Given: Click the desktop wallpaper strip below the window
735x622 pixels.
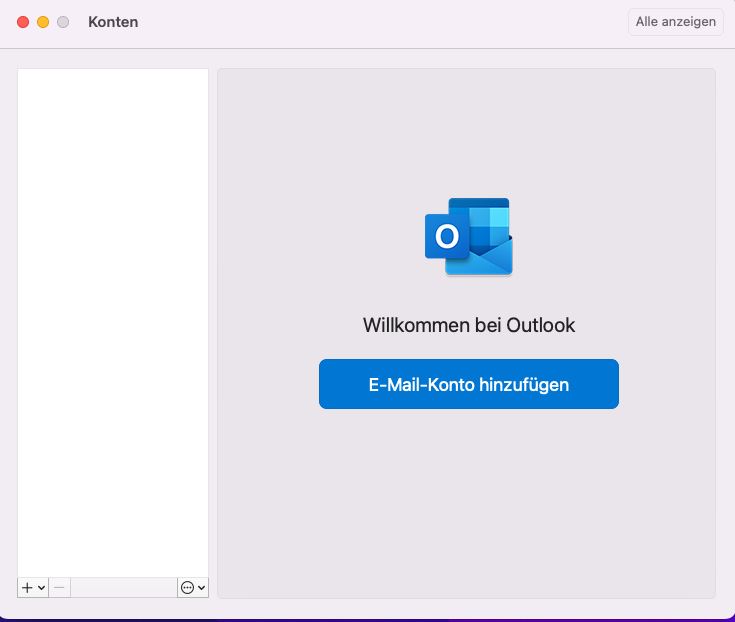Looking at the screenshot, I should 367,619.
